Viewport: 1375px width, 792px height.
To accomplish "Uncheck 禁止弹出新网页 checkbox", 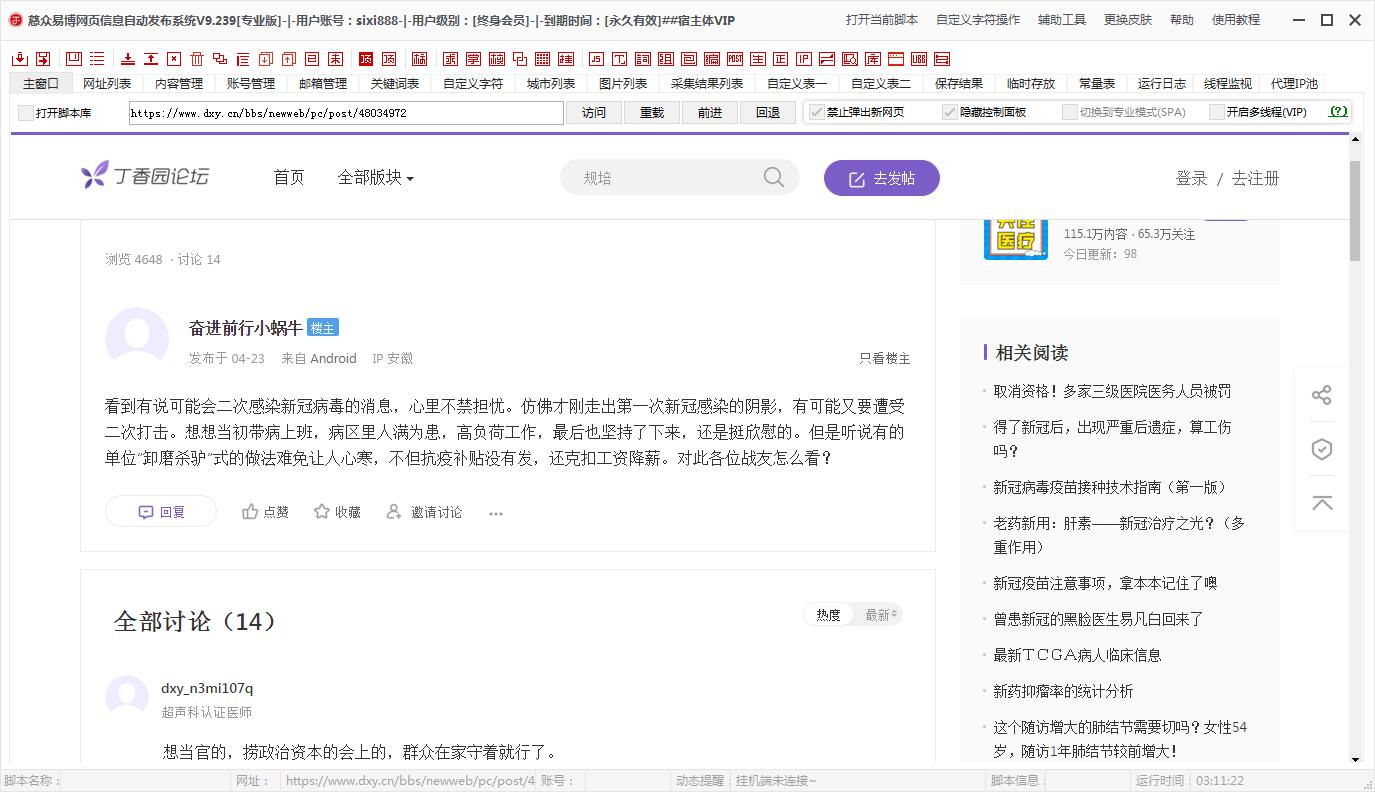I will tap(817, 112).
